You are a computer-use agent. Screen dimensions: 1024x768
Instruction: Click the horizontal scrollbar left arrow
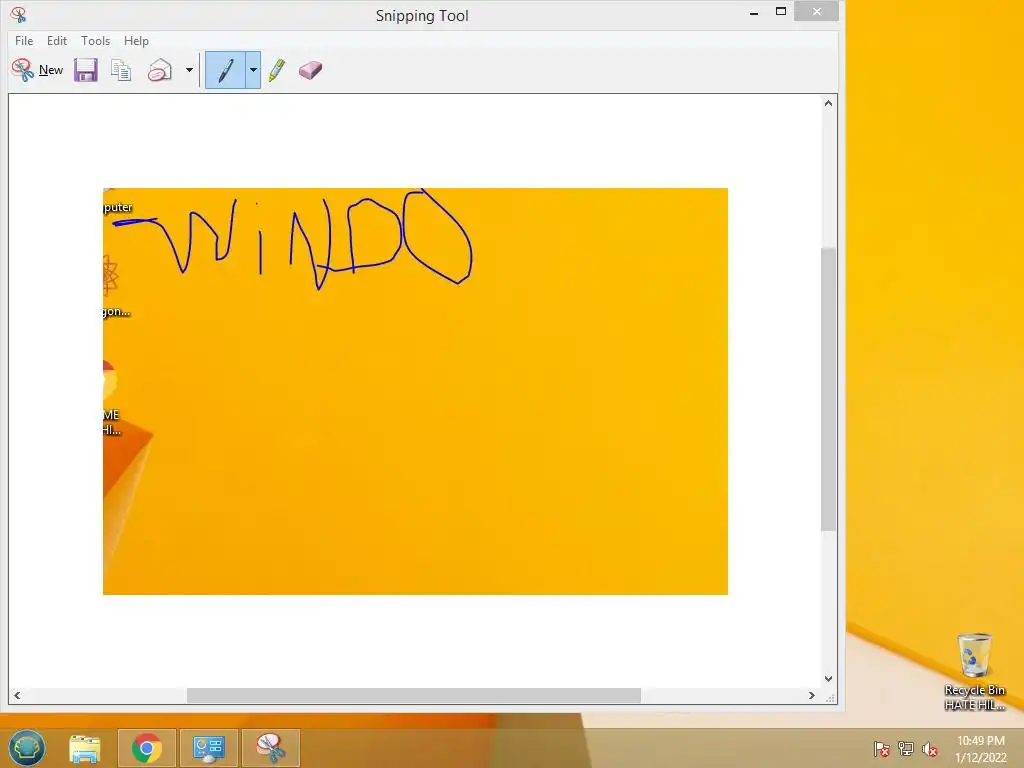(x=18, y=696)
